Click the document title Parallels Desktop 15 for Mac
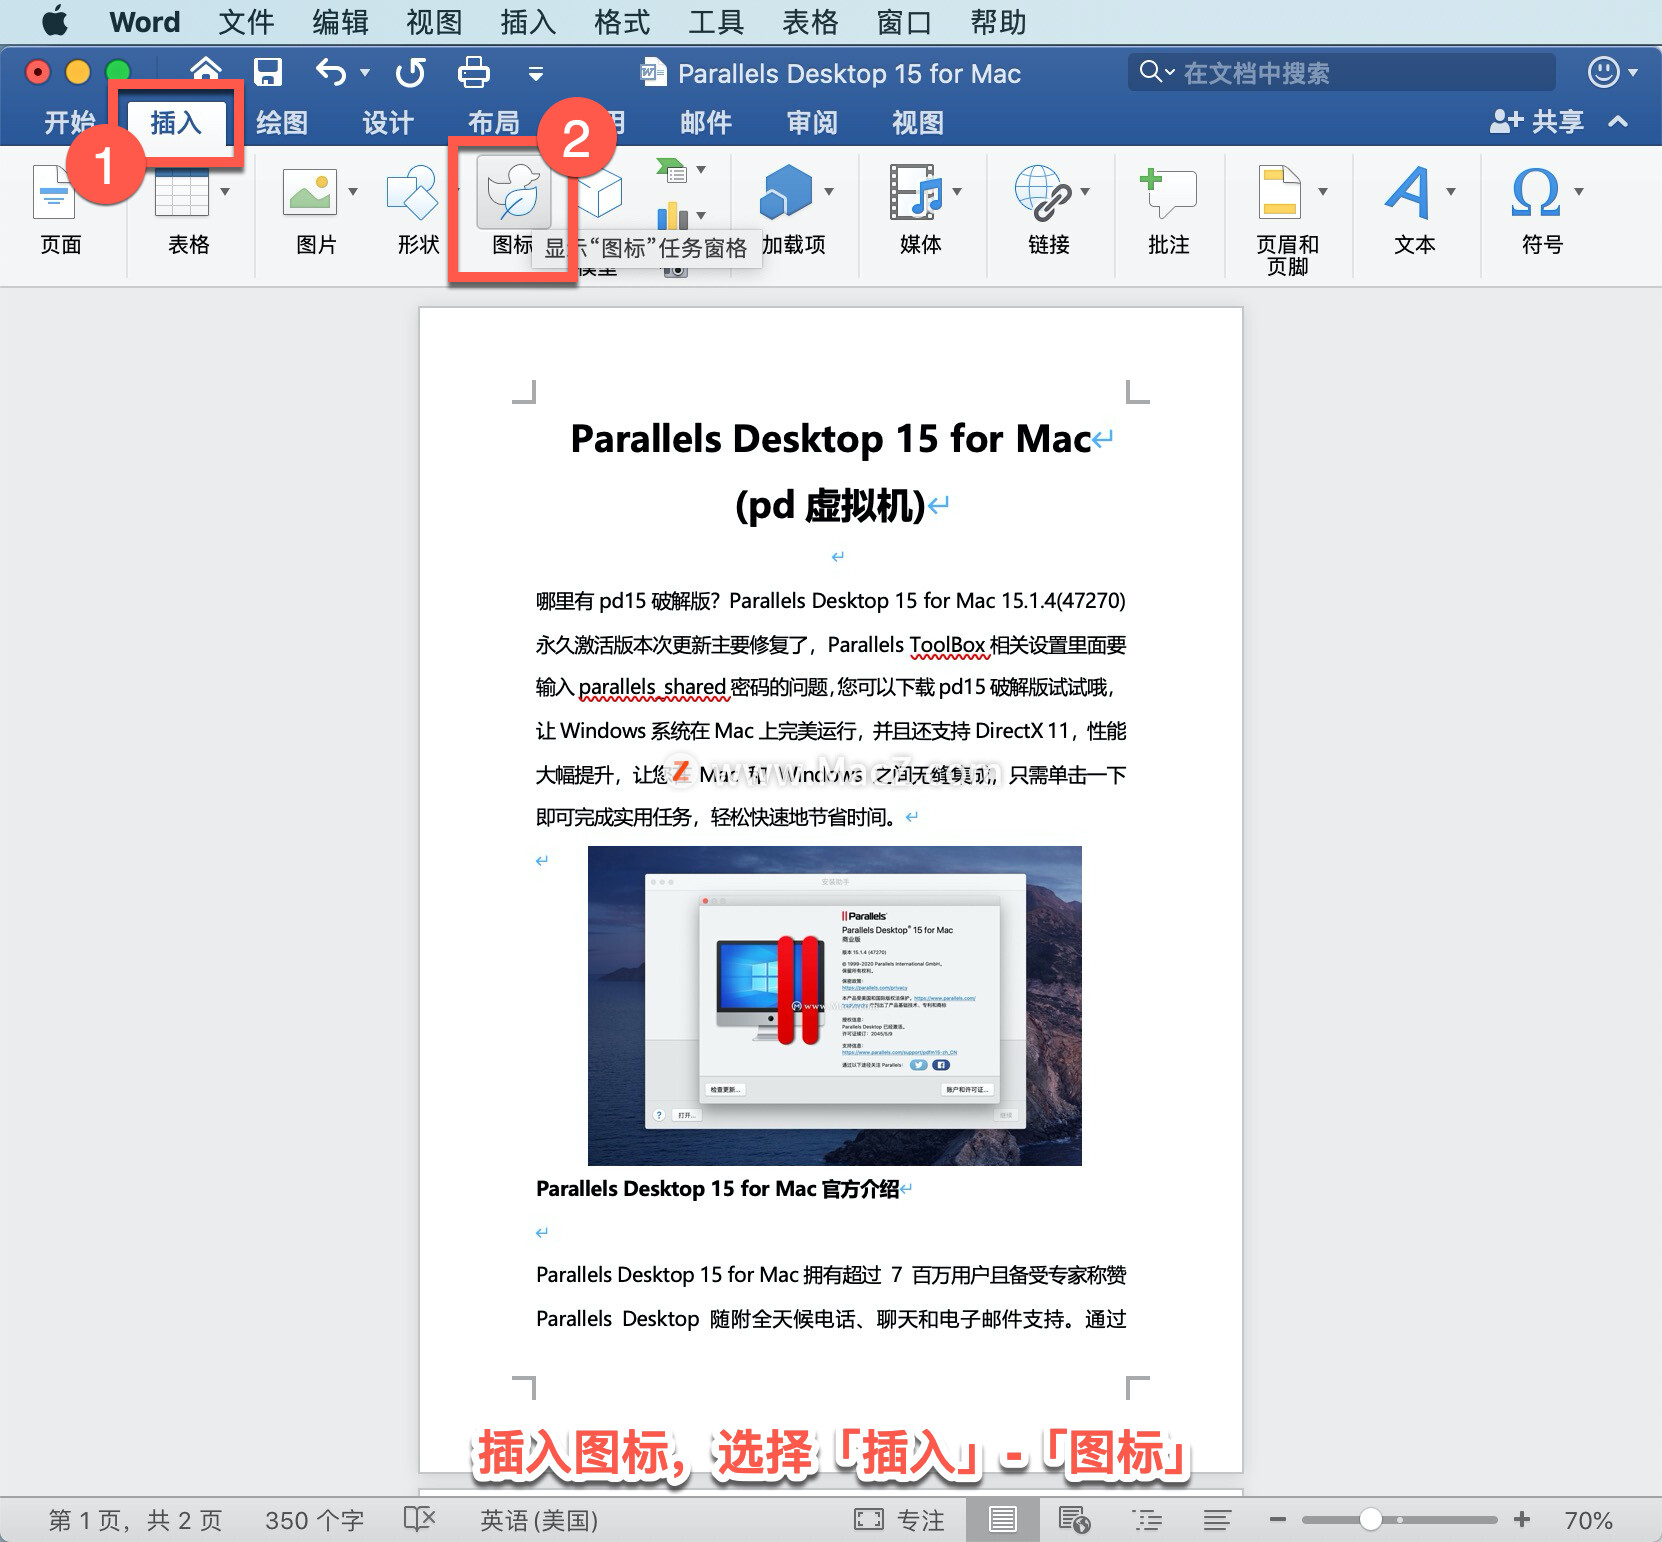The width and height of the screenshot is (1662, 1542). (831, 439)
